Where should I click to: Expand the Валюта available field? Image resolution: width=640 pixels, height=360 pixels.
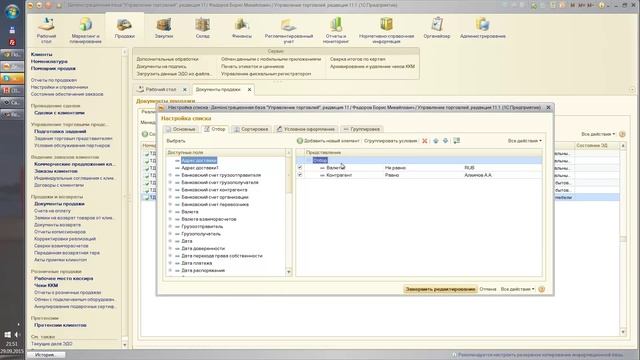(170, 212)
